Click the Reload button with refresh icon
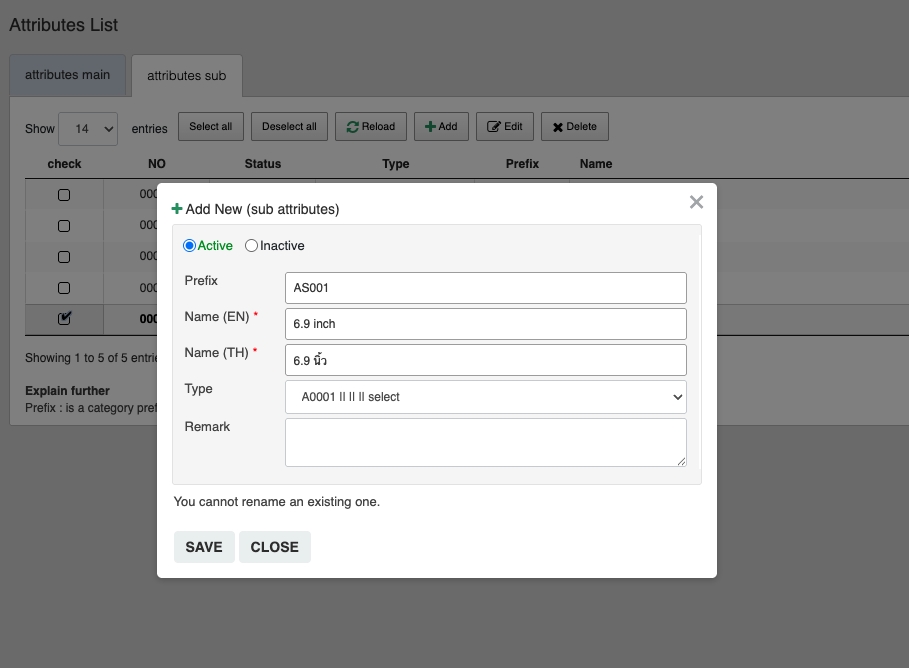 point(371,127)
